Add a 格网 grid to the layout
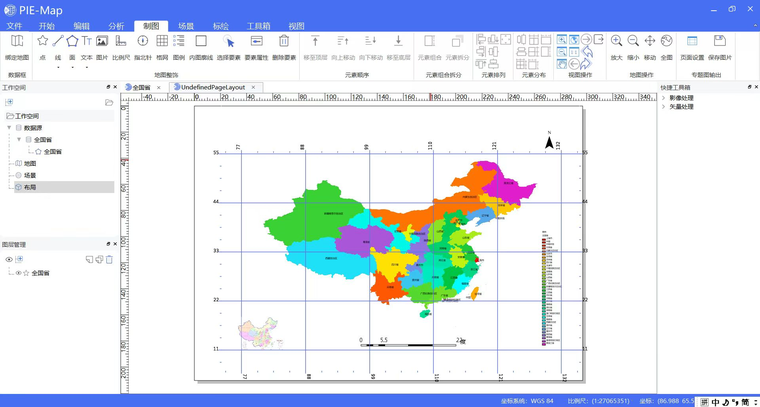This screenshot has height=407, width=760. click(x=162, y=47)
